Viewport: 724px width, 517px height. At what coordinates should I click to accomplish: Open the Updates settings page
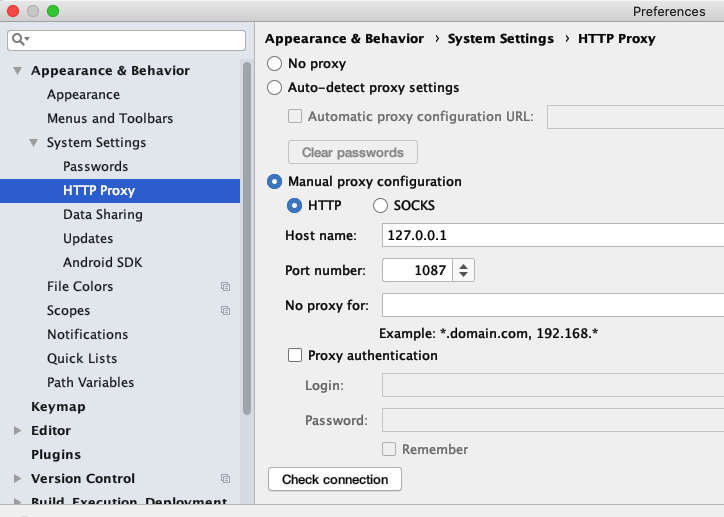(88, 239)
